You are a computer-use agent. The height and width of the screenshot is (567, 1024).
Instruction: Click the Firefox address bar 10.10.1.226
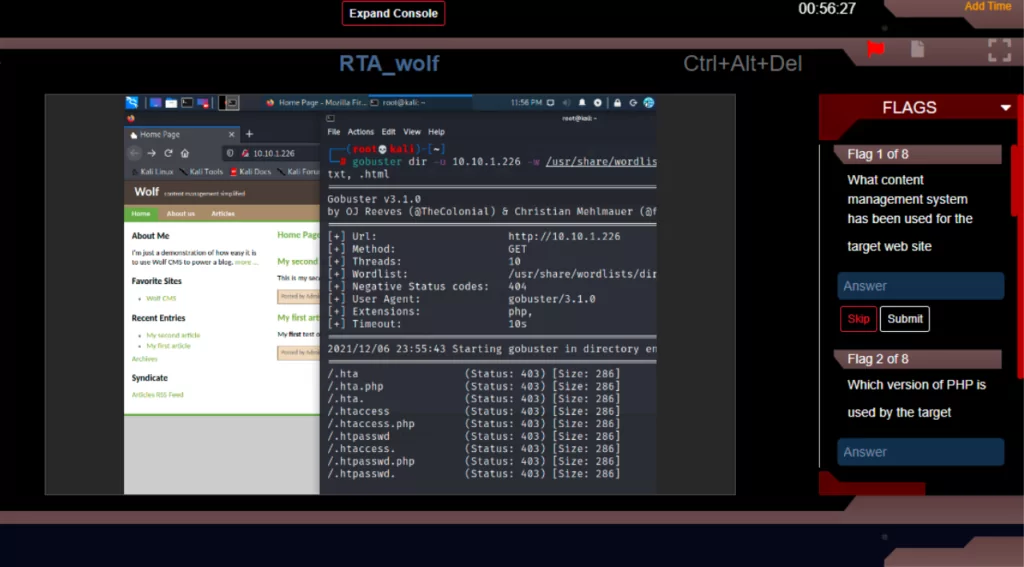coord(274,154)
